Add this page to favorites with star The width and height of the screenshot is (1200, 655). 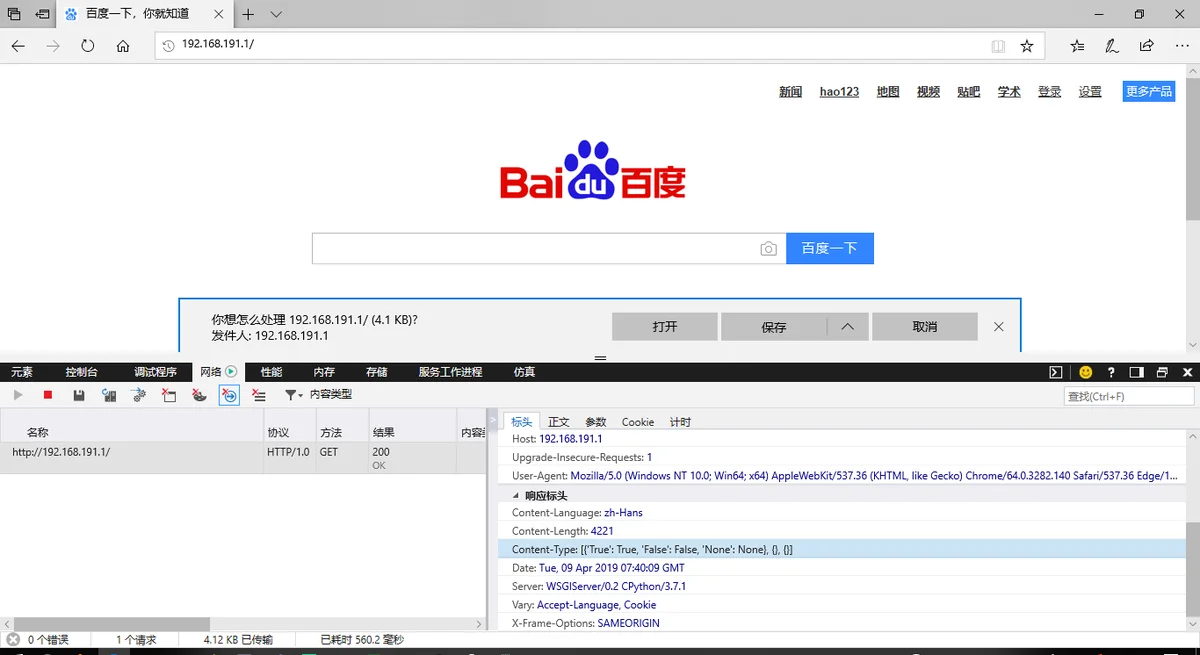(1026, 46)
